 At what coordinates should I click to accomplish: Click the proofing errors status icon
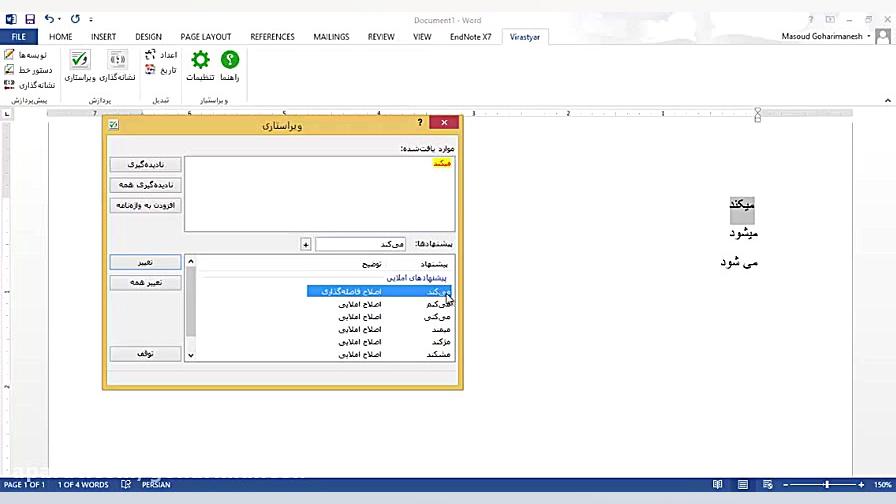point(126,485)
